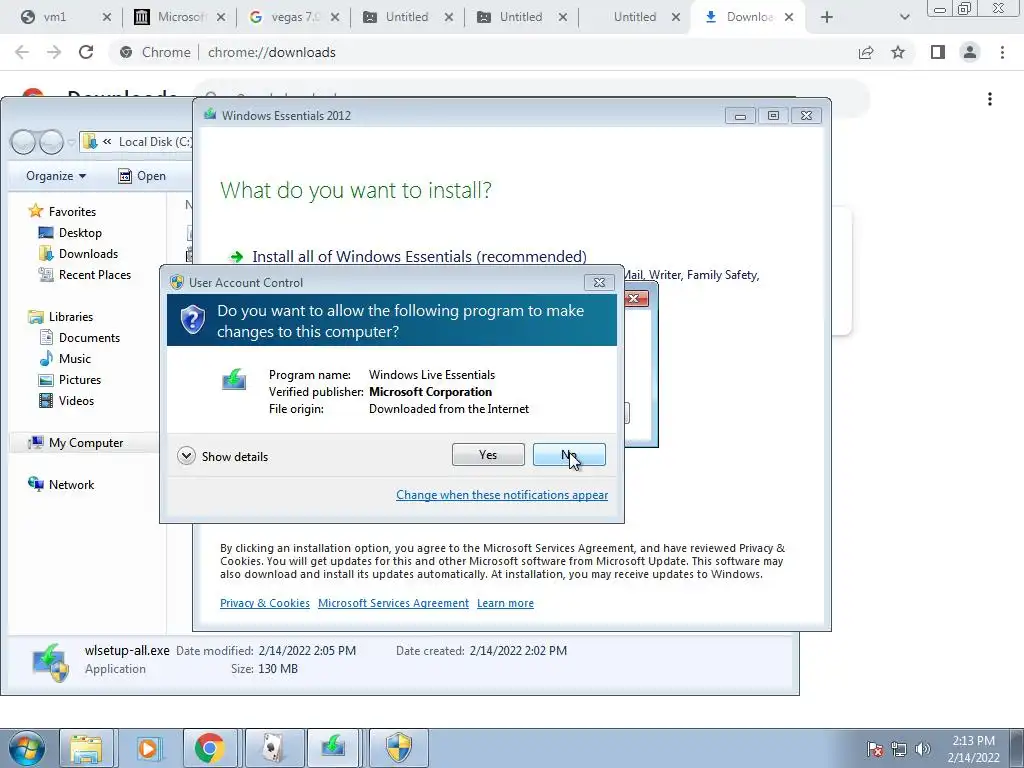Click Windows Essentials installer taskbar icon
1024x768 pixels.
(x=334, y=748)
